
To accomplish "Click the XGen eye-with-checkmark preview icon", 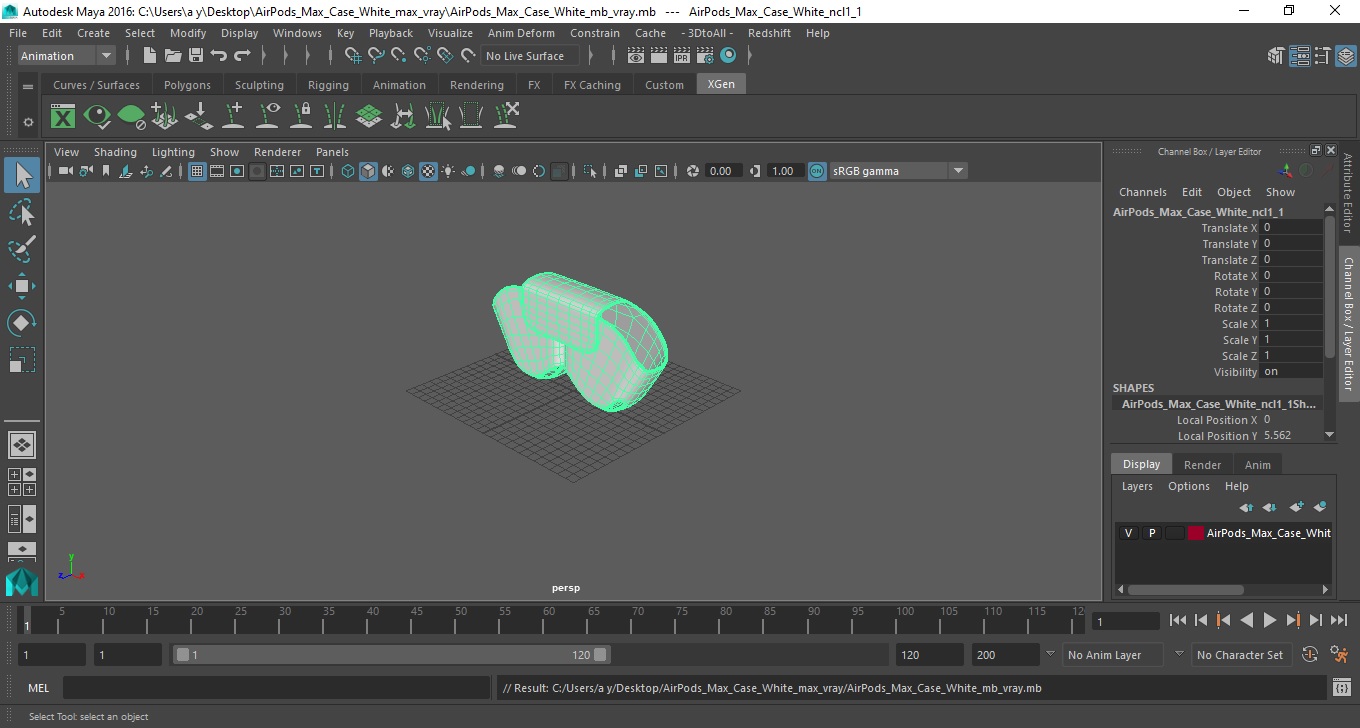I will (97, 116).
